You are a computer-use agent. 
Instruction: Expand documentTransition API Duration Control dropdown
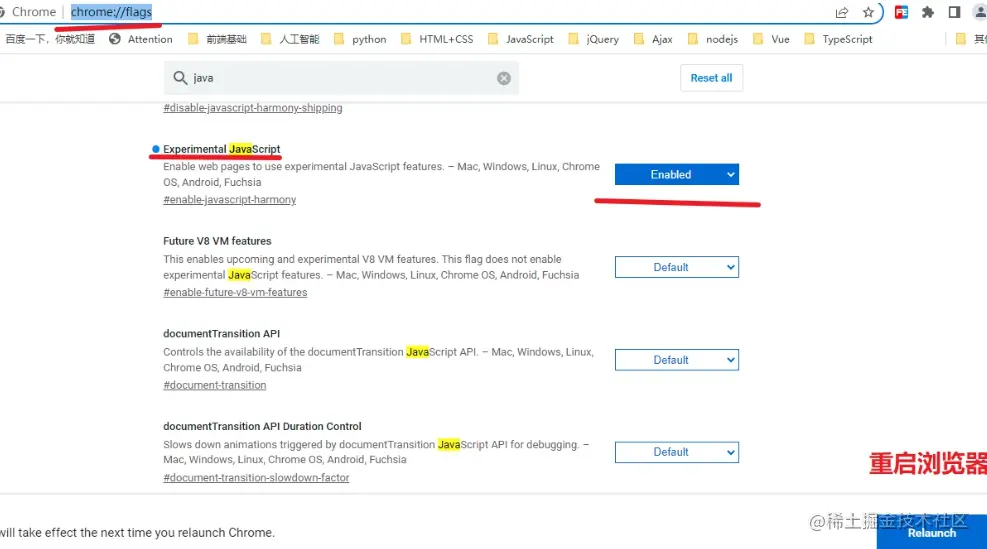(676, 452)
